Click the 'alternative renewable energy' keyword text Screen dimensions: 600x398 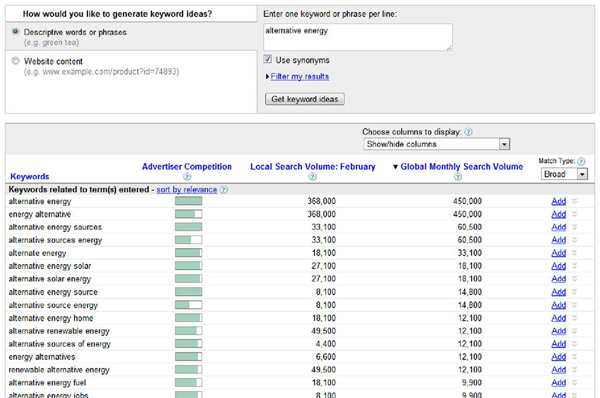[x=59, y=331]
